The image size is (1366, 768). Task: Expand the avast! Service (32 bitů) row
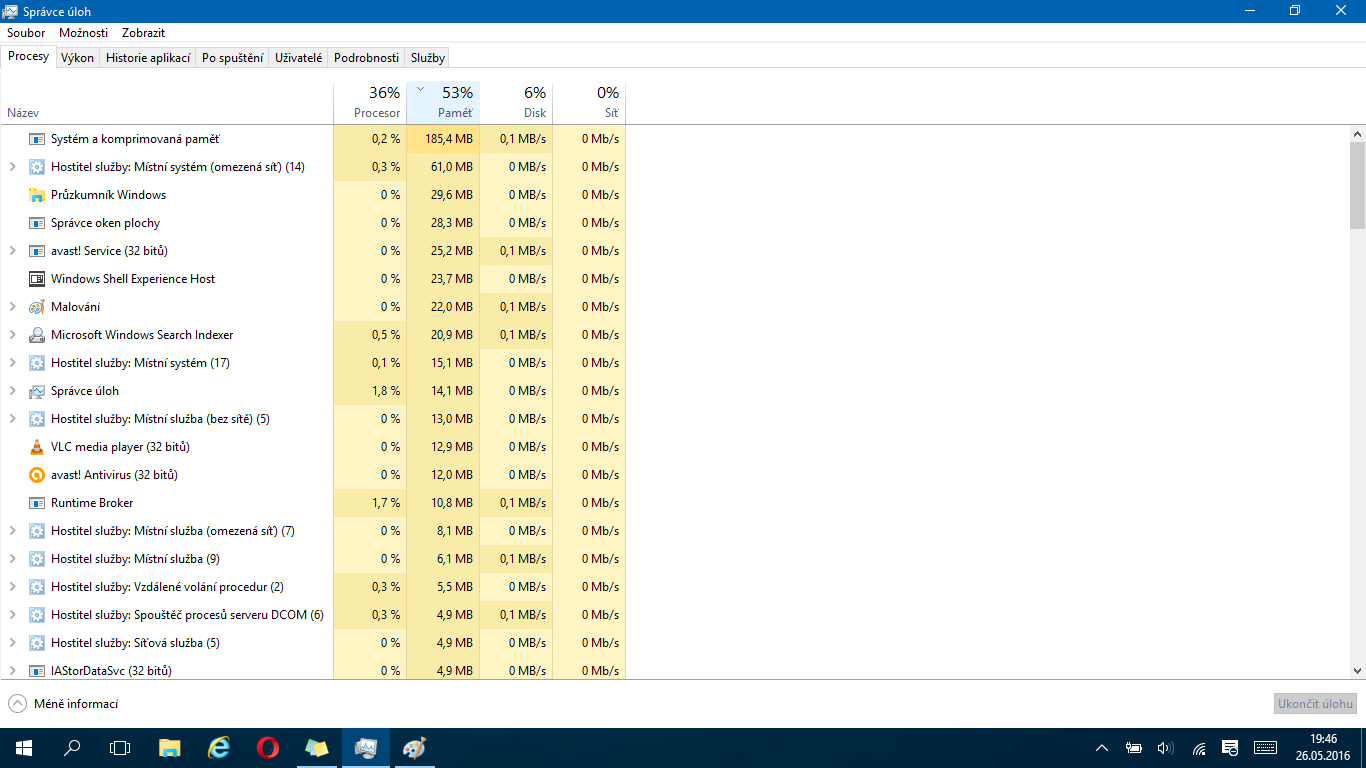pyautogui.click(x=12, y=251)
